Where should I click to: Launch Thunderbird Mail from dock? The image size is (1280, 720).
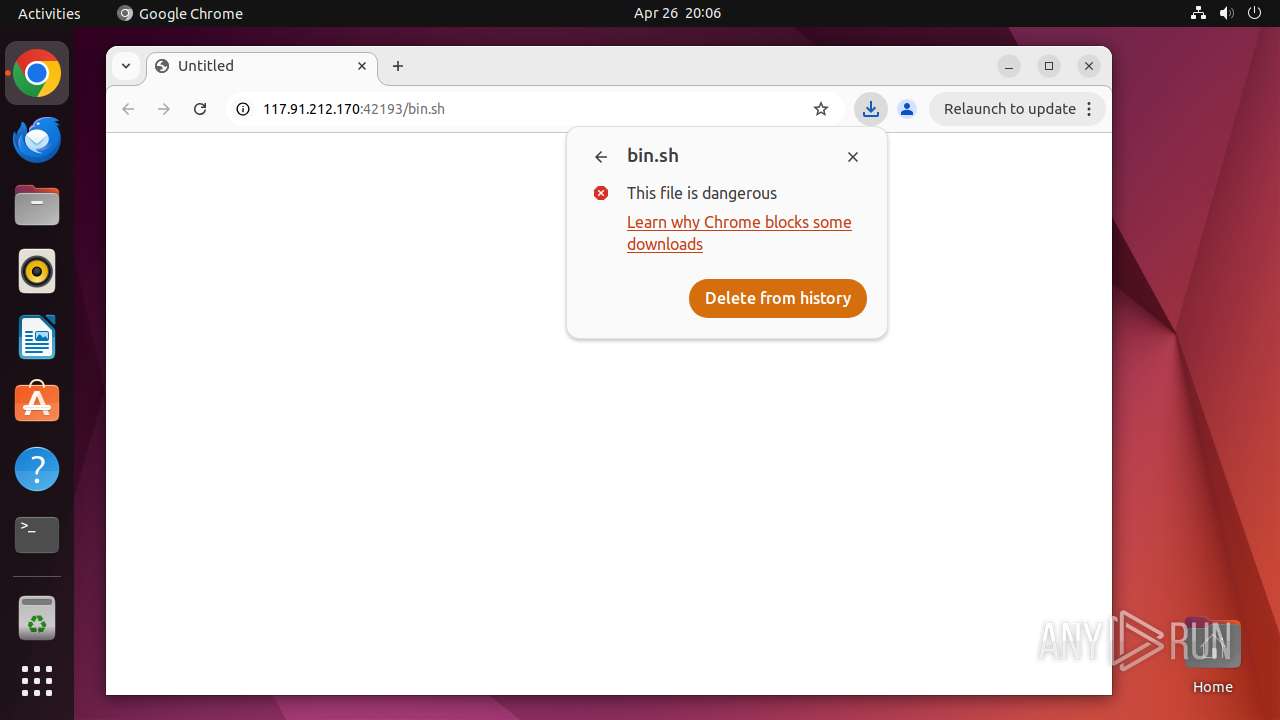37,140
